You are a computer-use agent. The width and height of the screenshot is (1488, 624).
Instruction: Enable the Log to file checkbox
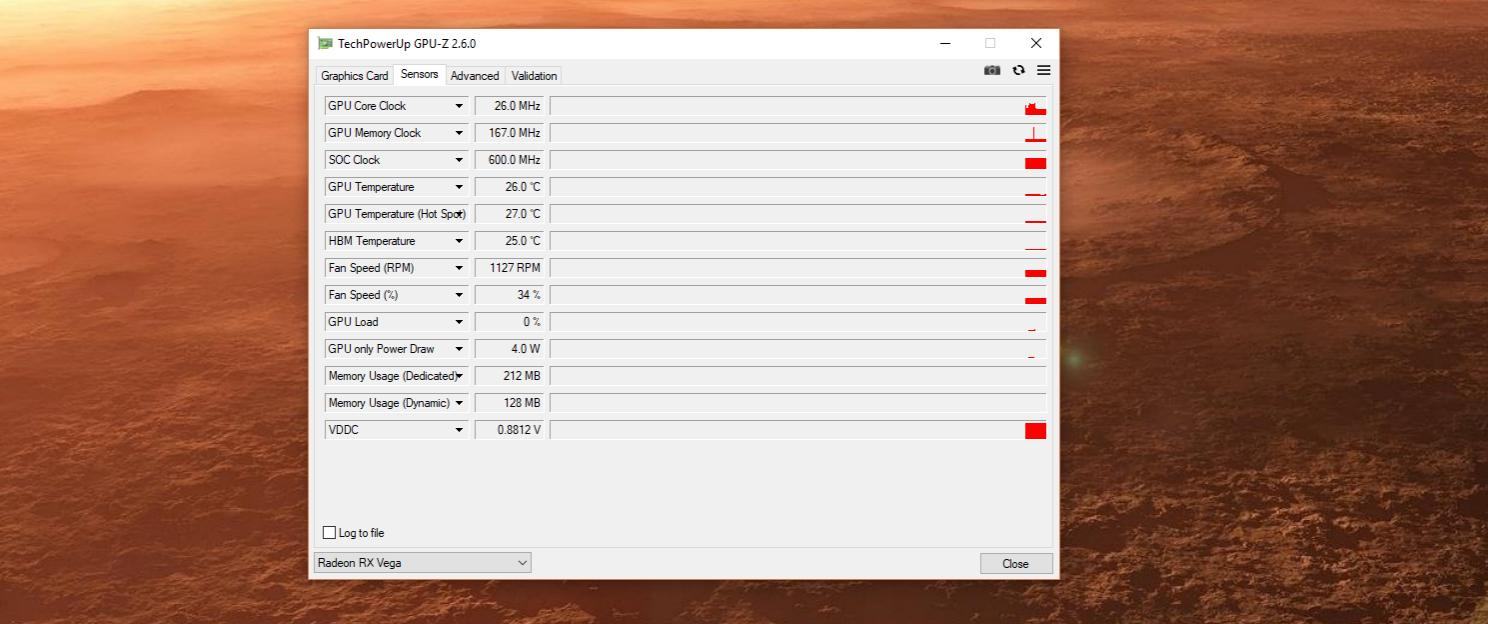(x=329, y=533)
